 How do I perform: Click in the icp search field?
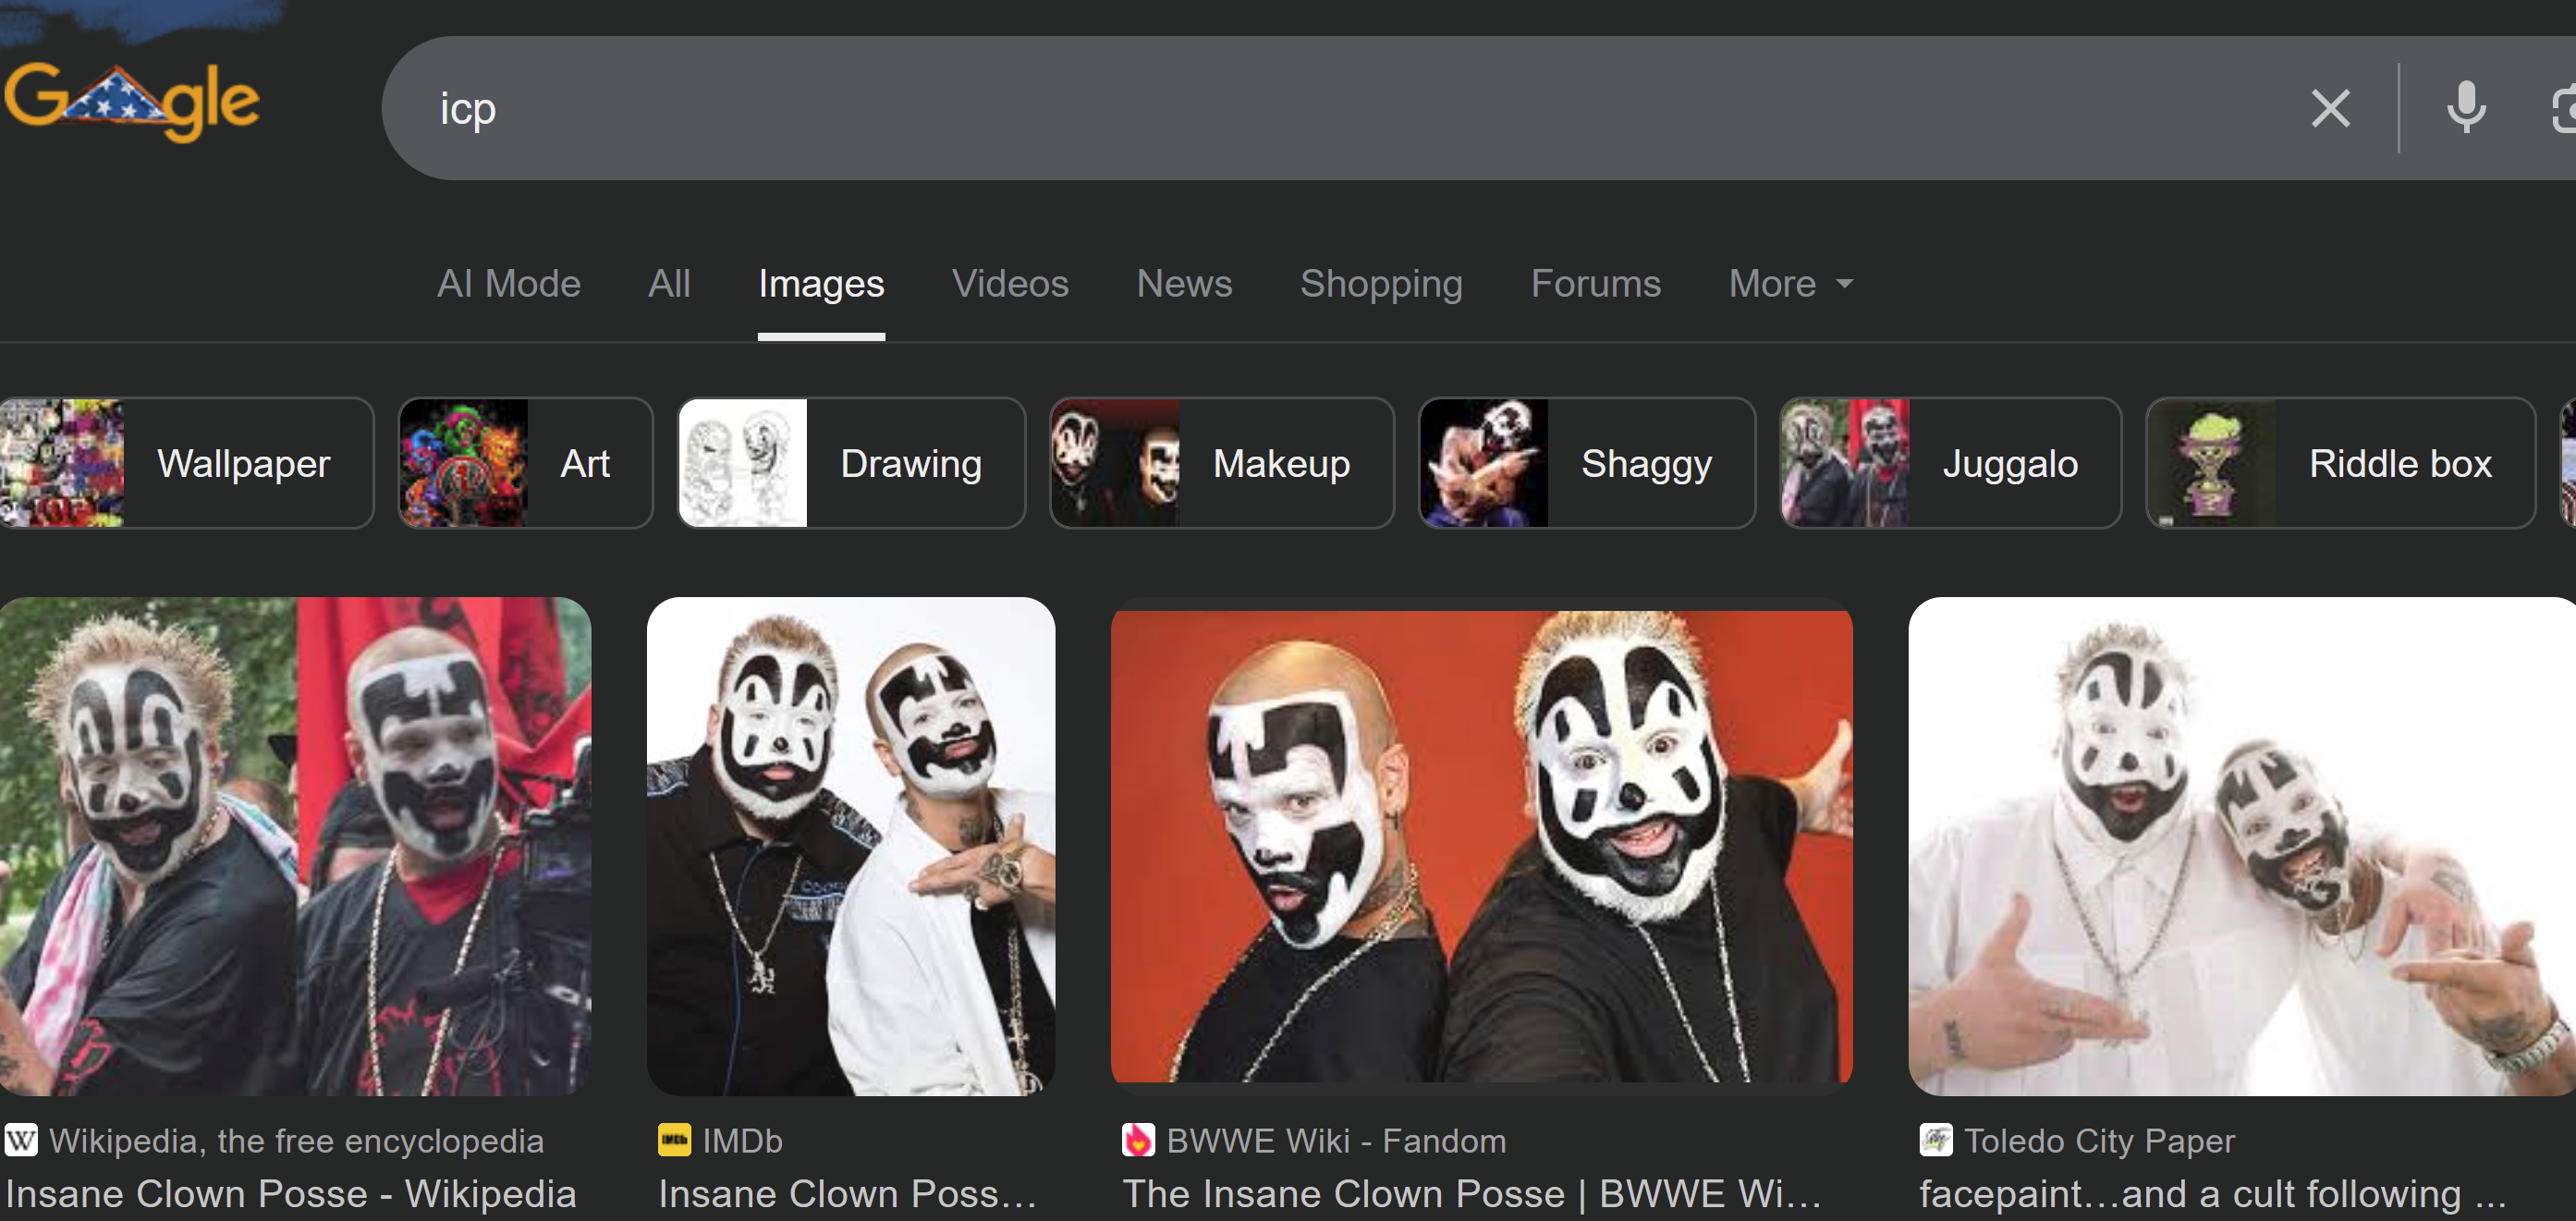tap(1300, 108)
